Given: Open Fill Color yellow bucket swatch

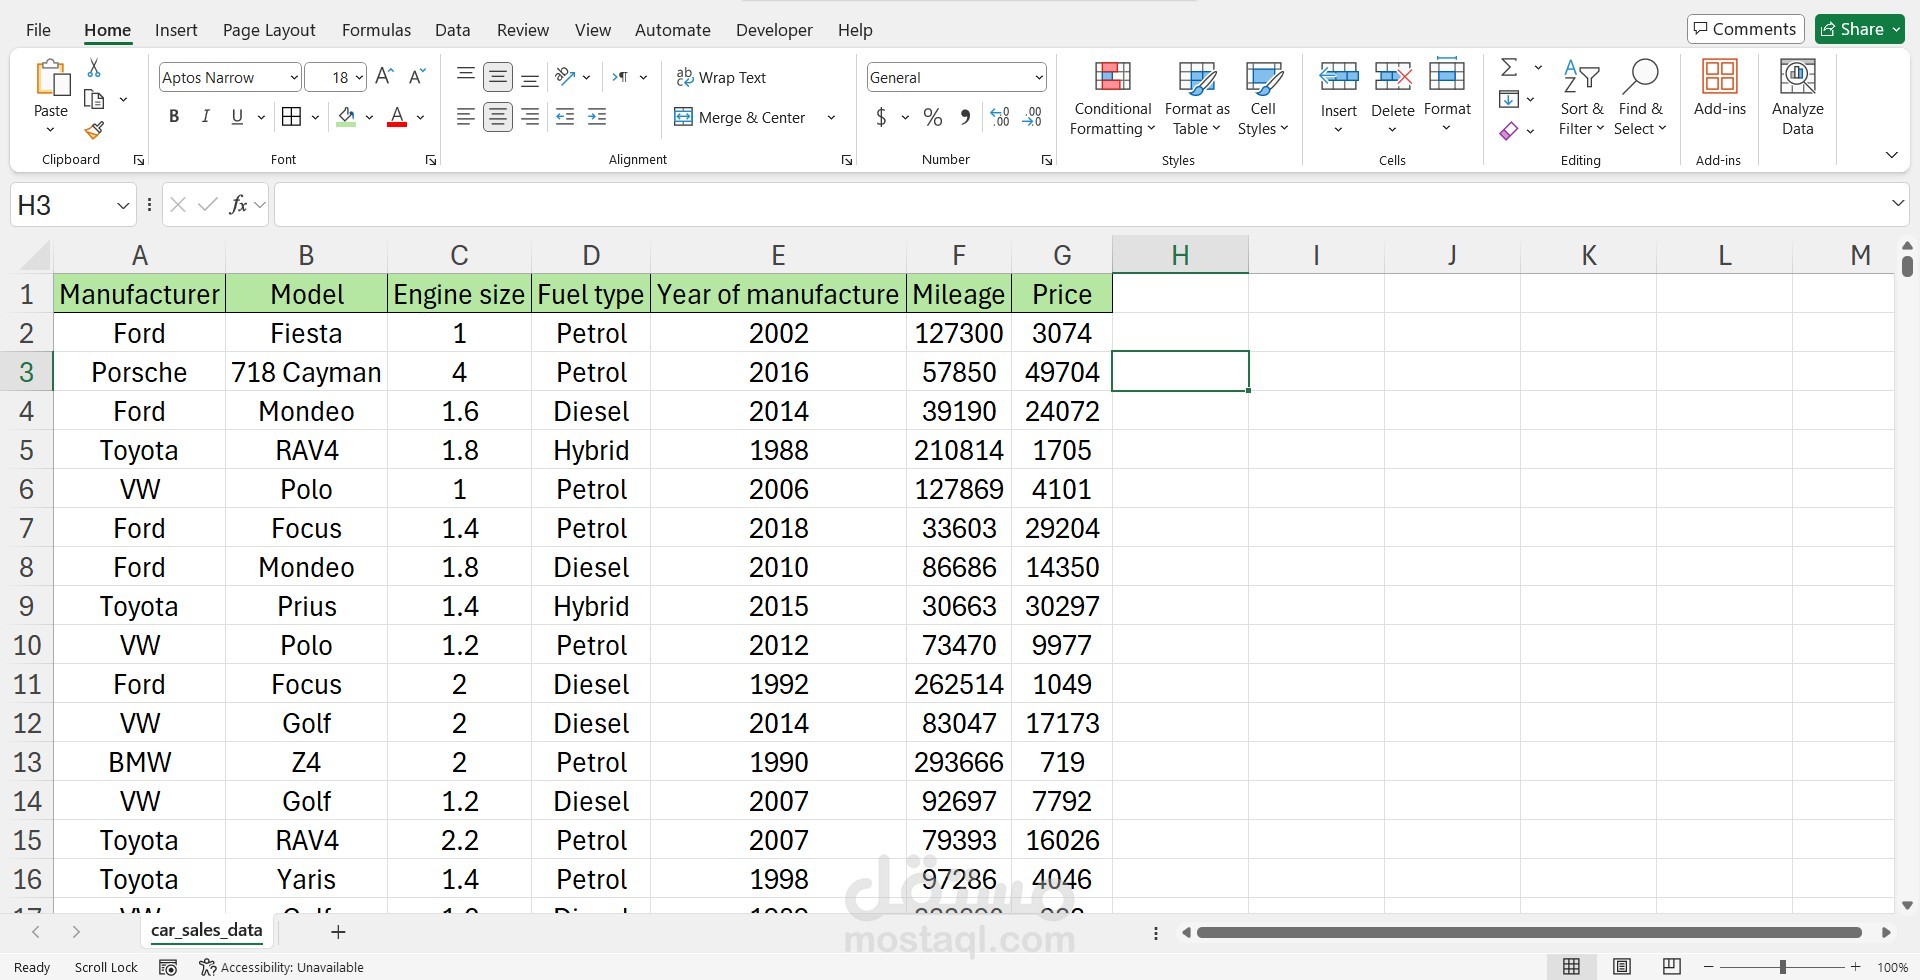Looking at the screenshot, I should (x=346, y=117).
